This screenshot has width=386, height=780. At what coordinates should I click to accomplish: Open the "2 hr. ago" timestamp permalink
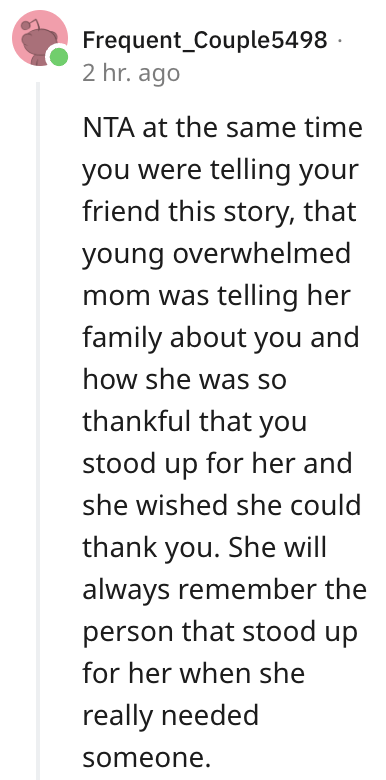(131, 73)
